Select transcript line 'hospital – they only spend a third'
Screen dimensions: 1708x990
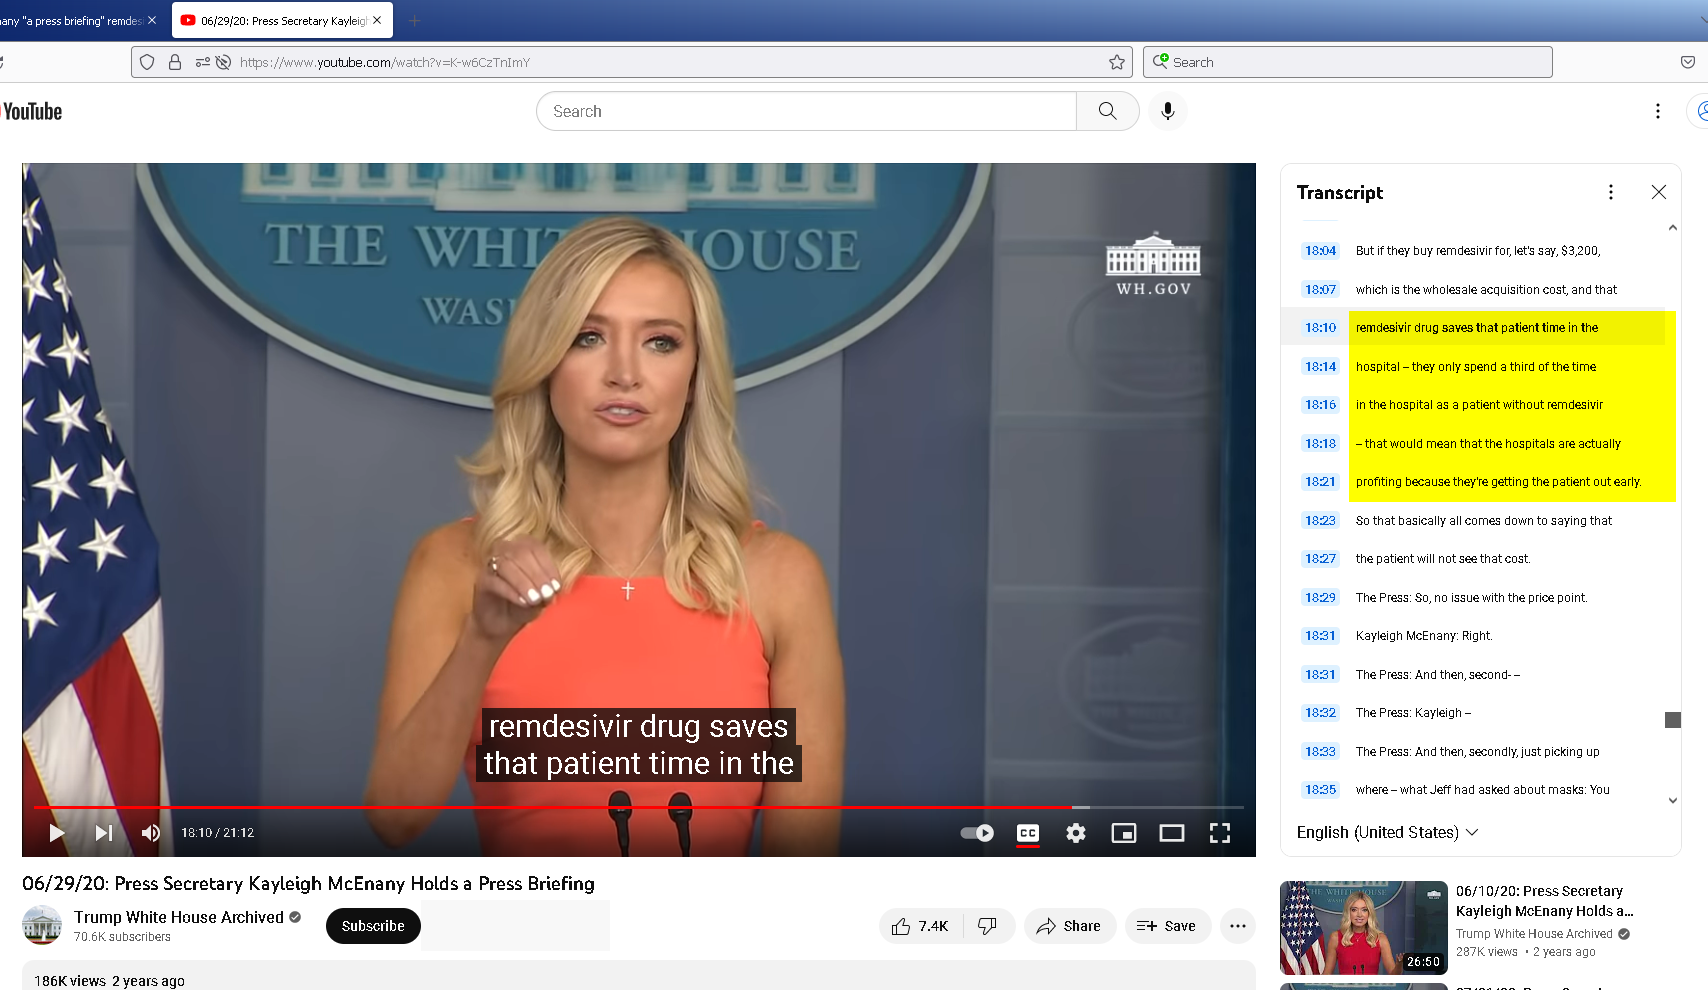pos(1477,367)
